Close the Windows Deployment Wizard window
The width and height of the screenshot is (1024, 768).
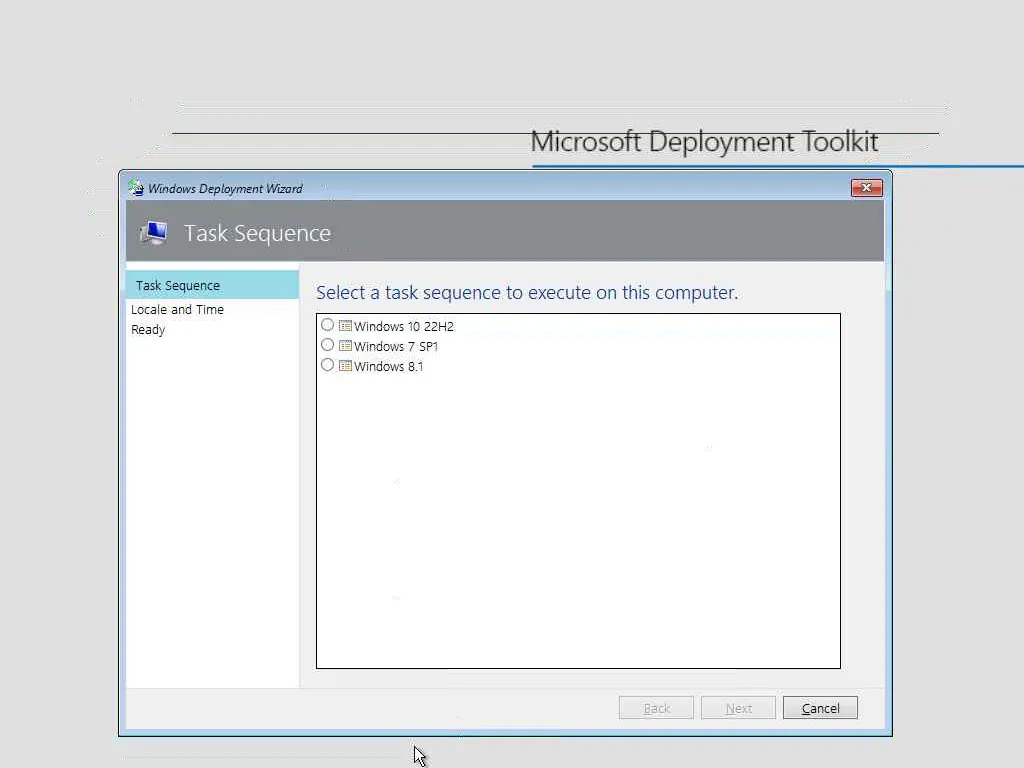(867, 188)
